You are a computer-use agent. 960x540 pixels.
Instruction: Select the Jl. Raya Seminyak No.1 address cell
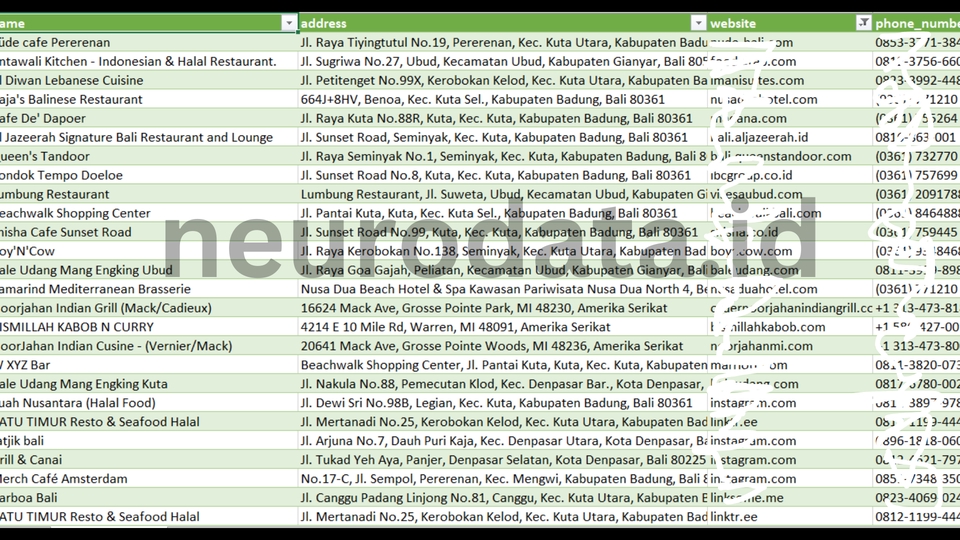pyautogui.click(x=500, y=156)
